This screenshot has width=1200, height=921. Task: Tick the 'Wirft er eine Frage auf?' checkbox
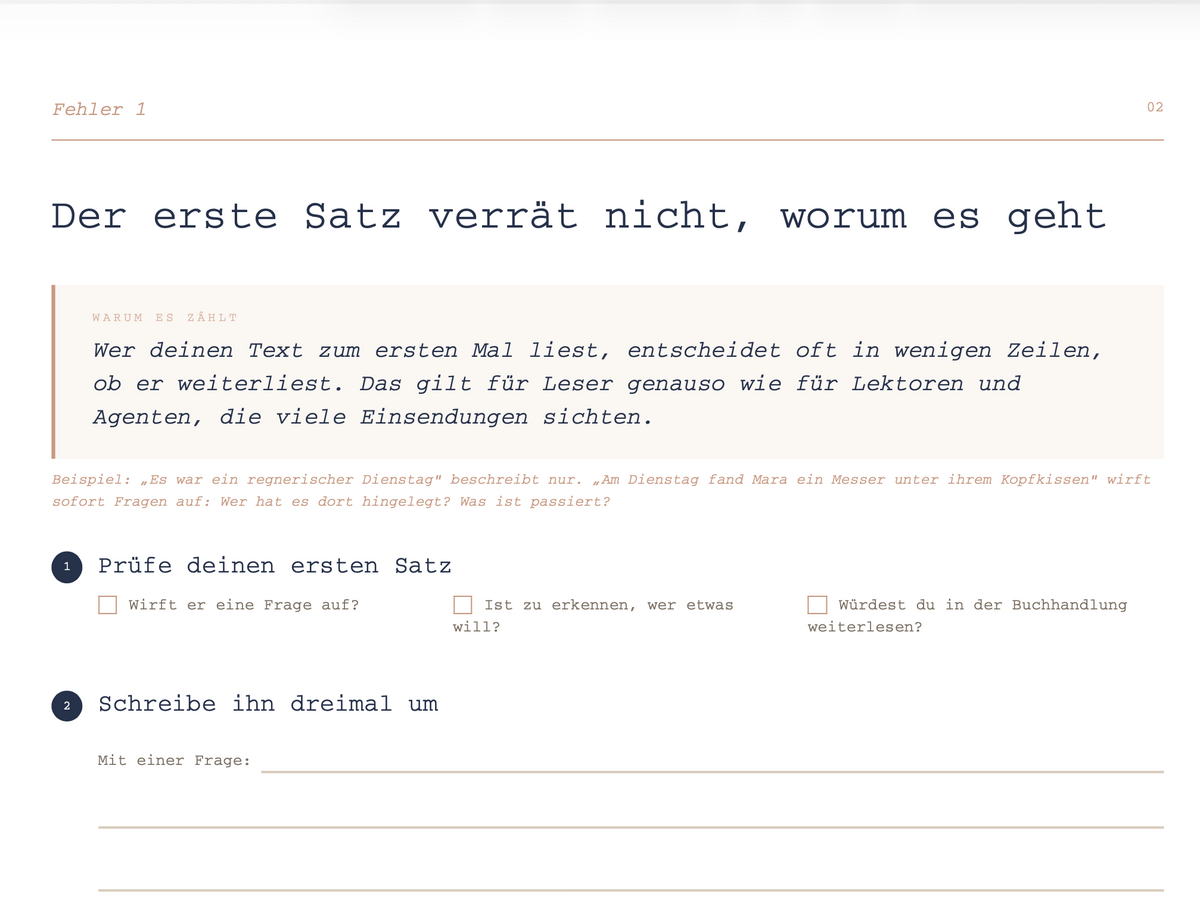click(108, 605)
